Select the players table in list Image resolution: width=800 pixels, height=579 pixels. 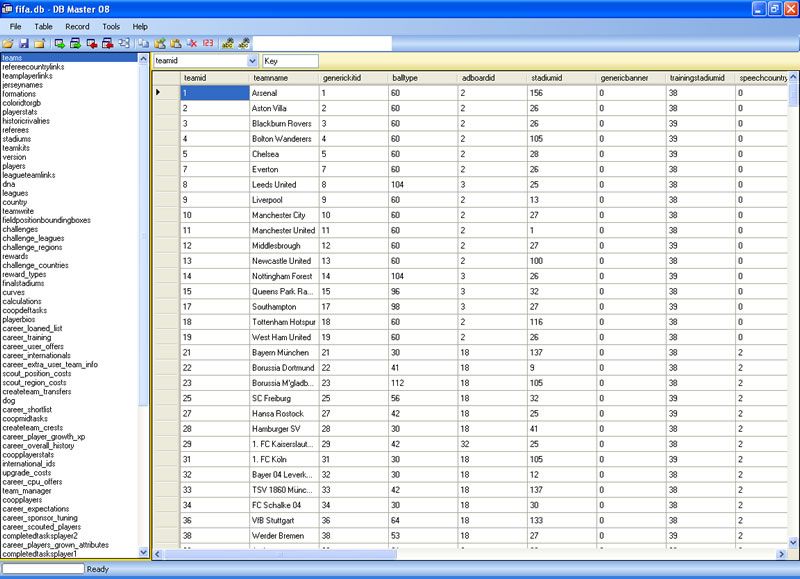tap(14, 166)
